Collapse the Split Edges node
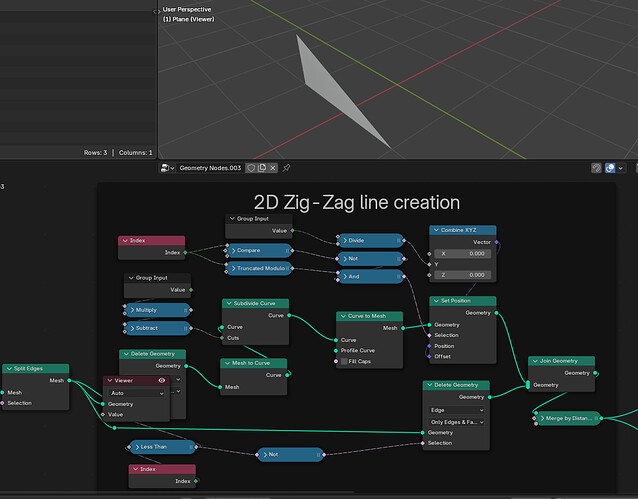638x499 pixels. tap(9, 369)
